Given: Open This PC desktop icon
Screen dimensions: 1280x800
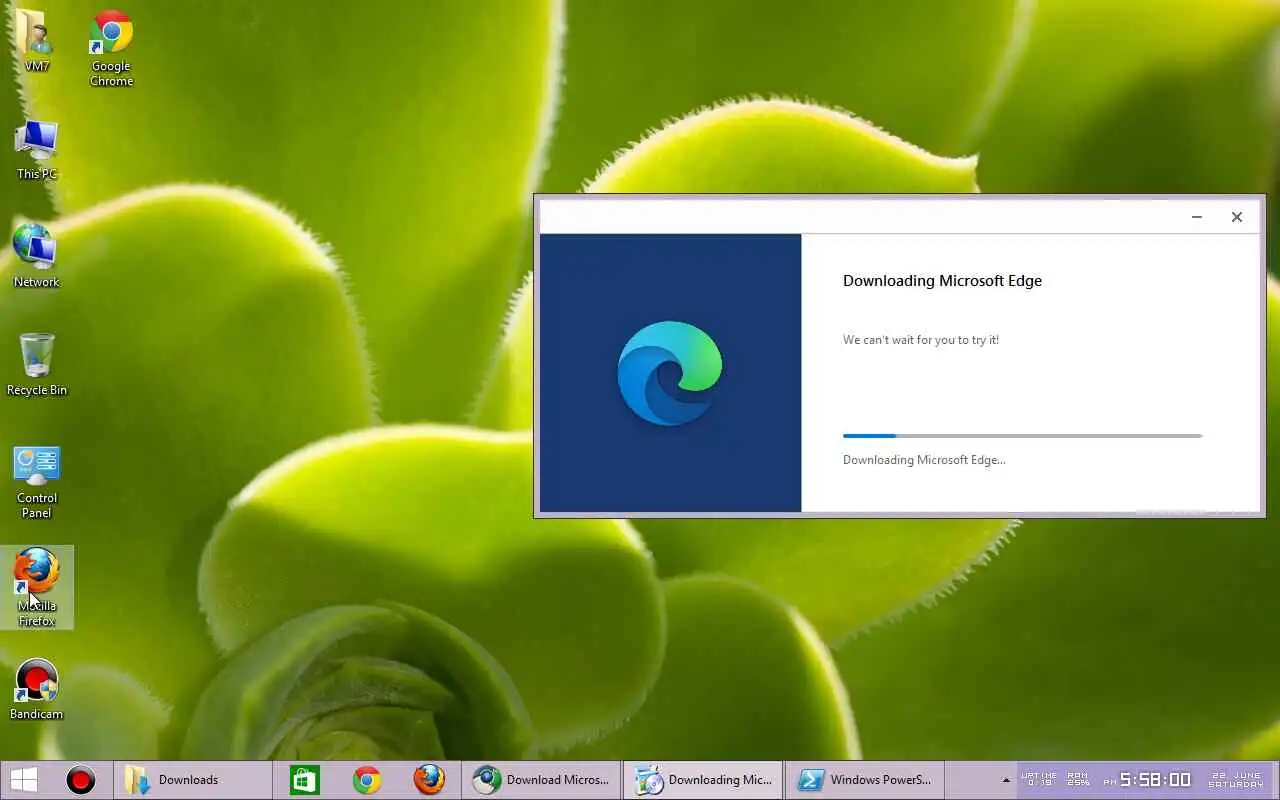Looking at the screenshot, I should click(36, 150).
